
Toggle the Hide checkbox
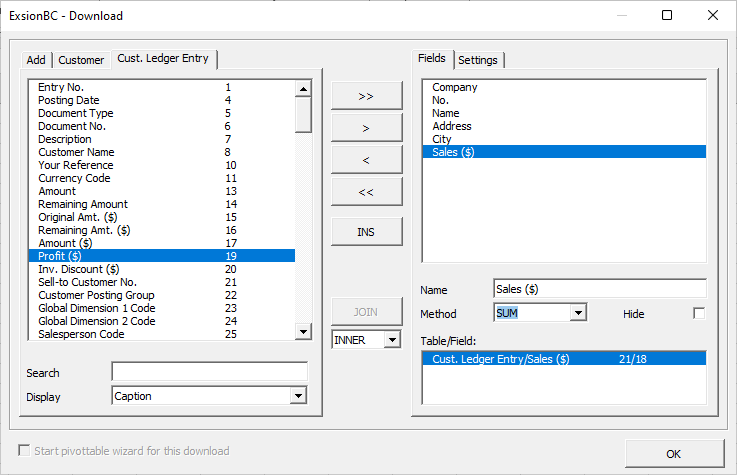tap(699, 313)
